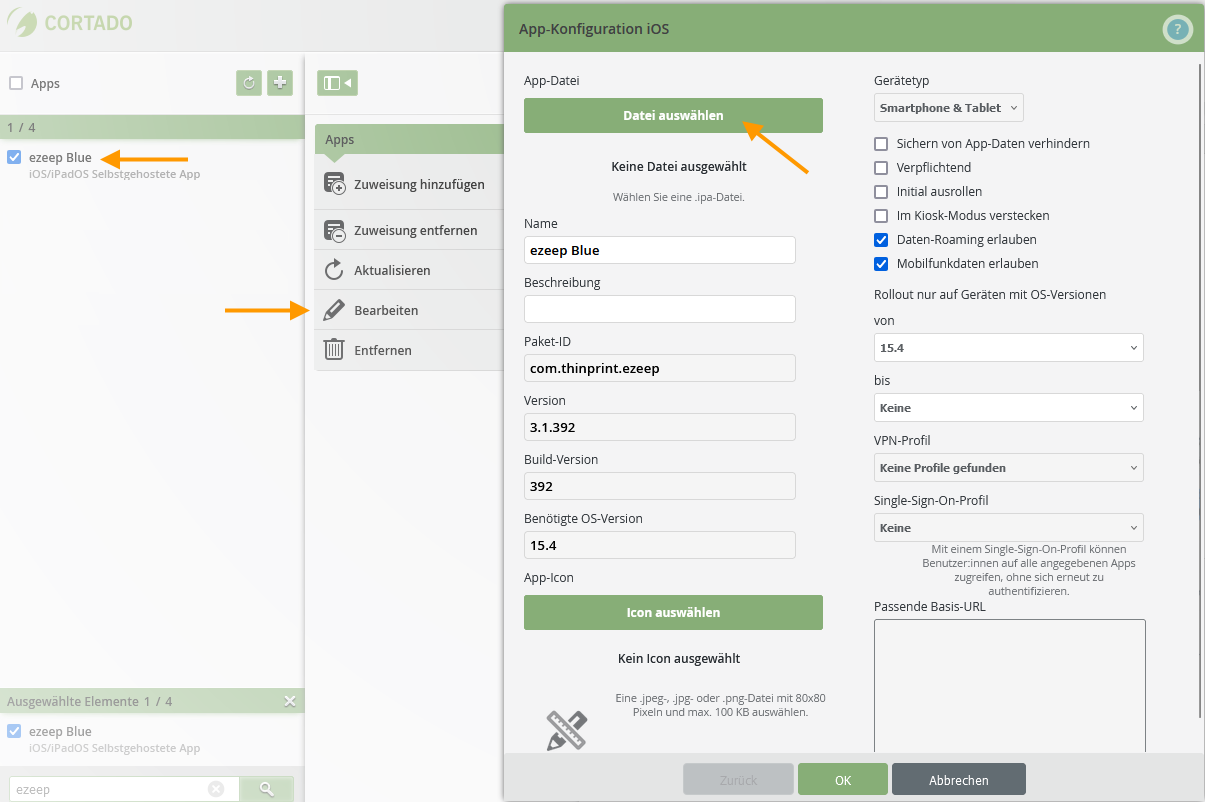Image resolution: width=1205 pixels, height=802 pixels.
Task: Click the Apps panel header
Action: coord(409,139)
